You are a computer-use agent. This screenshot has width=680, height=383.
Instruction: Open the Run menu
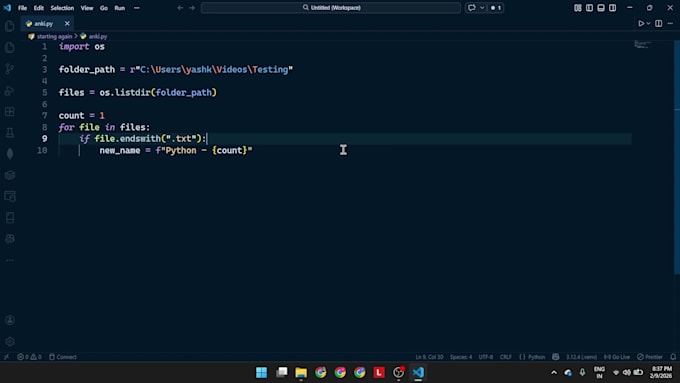click(120, 8)
